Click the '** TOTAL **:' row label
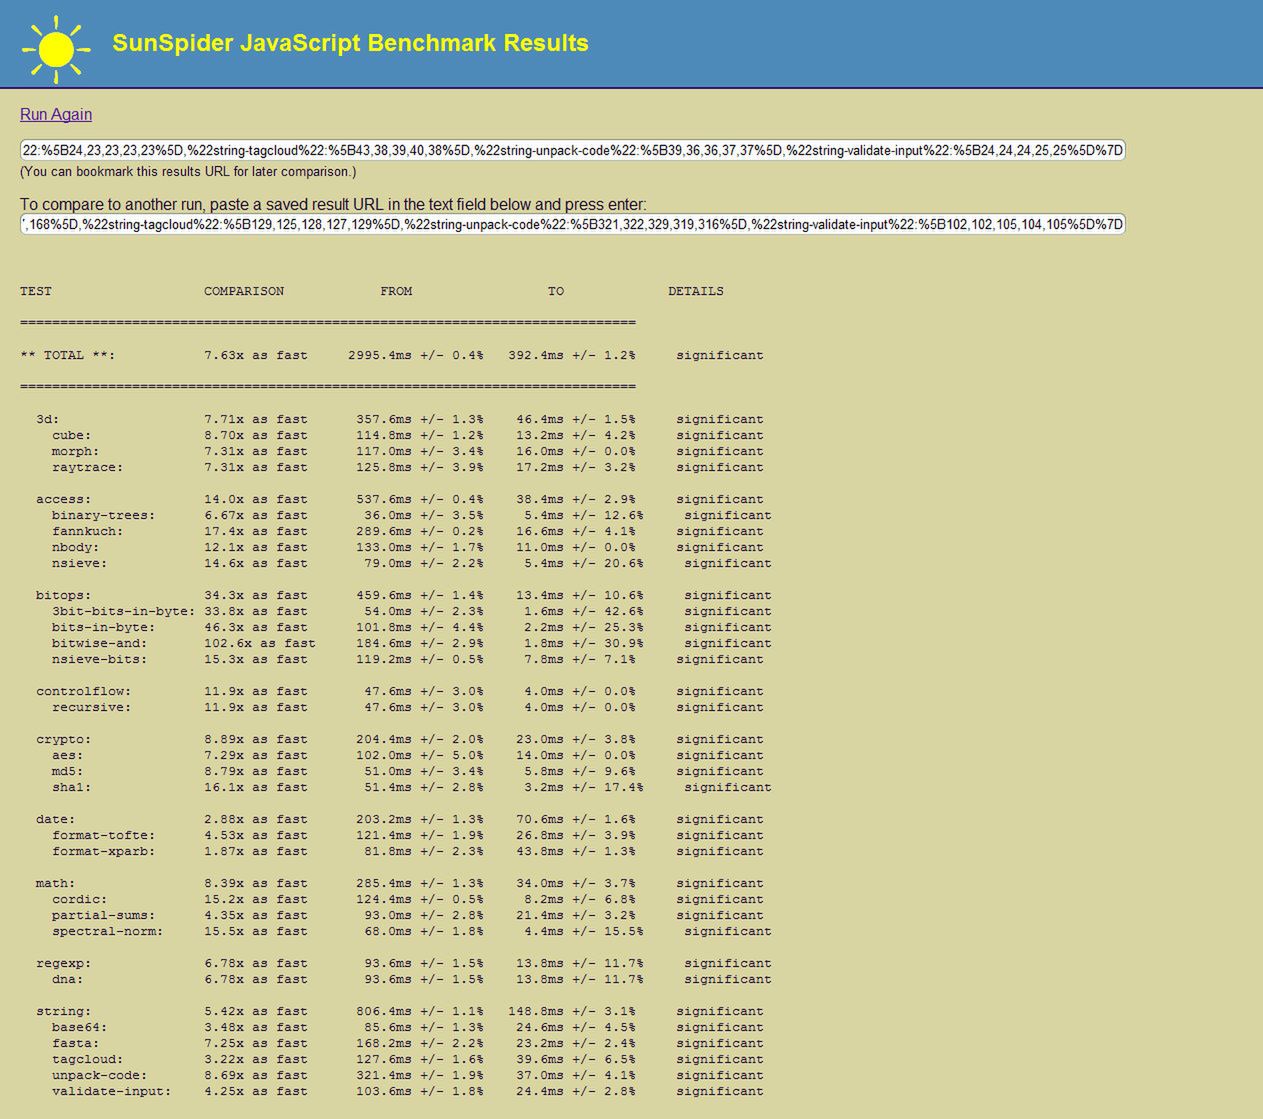The height and width of the screenshot is (1119, 1263). tap(68, 356)
